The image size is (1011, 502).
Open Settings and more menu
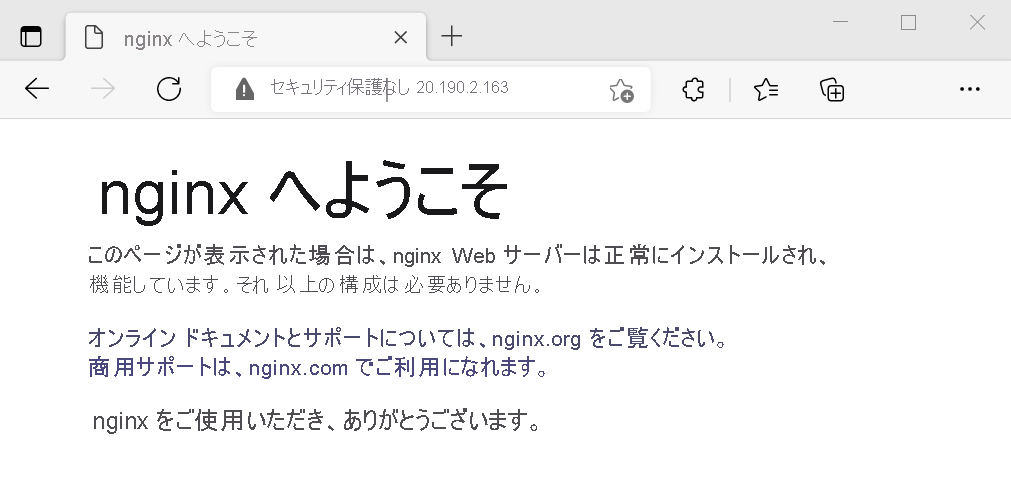(x=970, y=90)
